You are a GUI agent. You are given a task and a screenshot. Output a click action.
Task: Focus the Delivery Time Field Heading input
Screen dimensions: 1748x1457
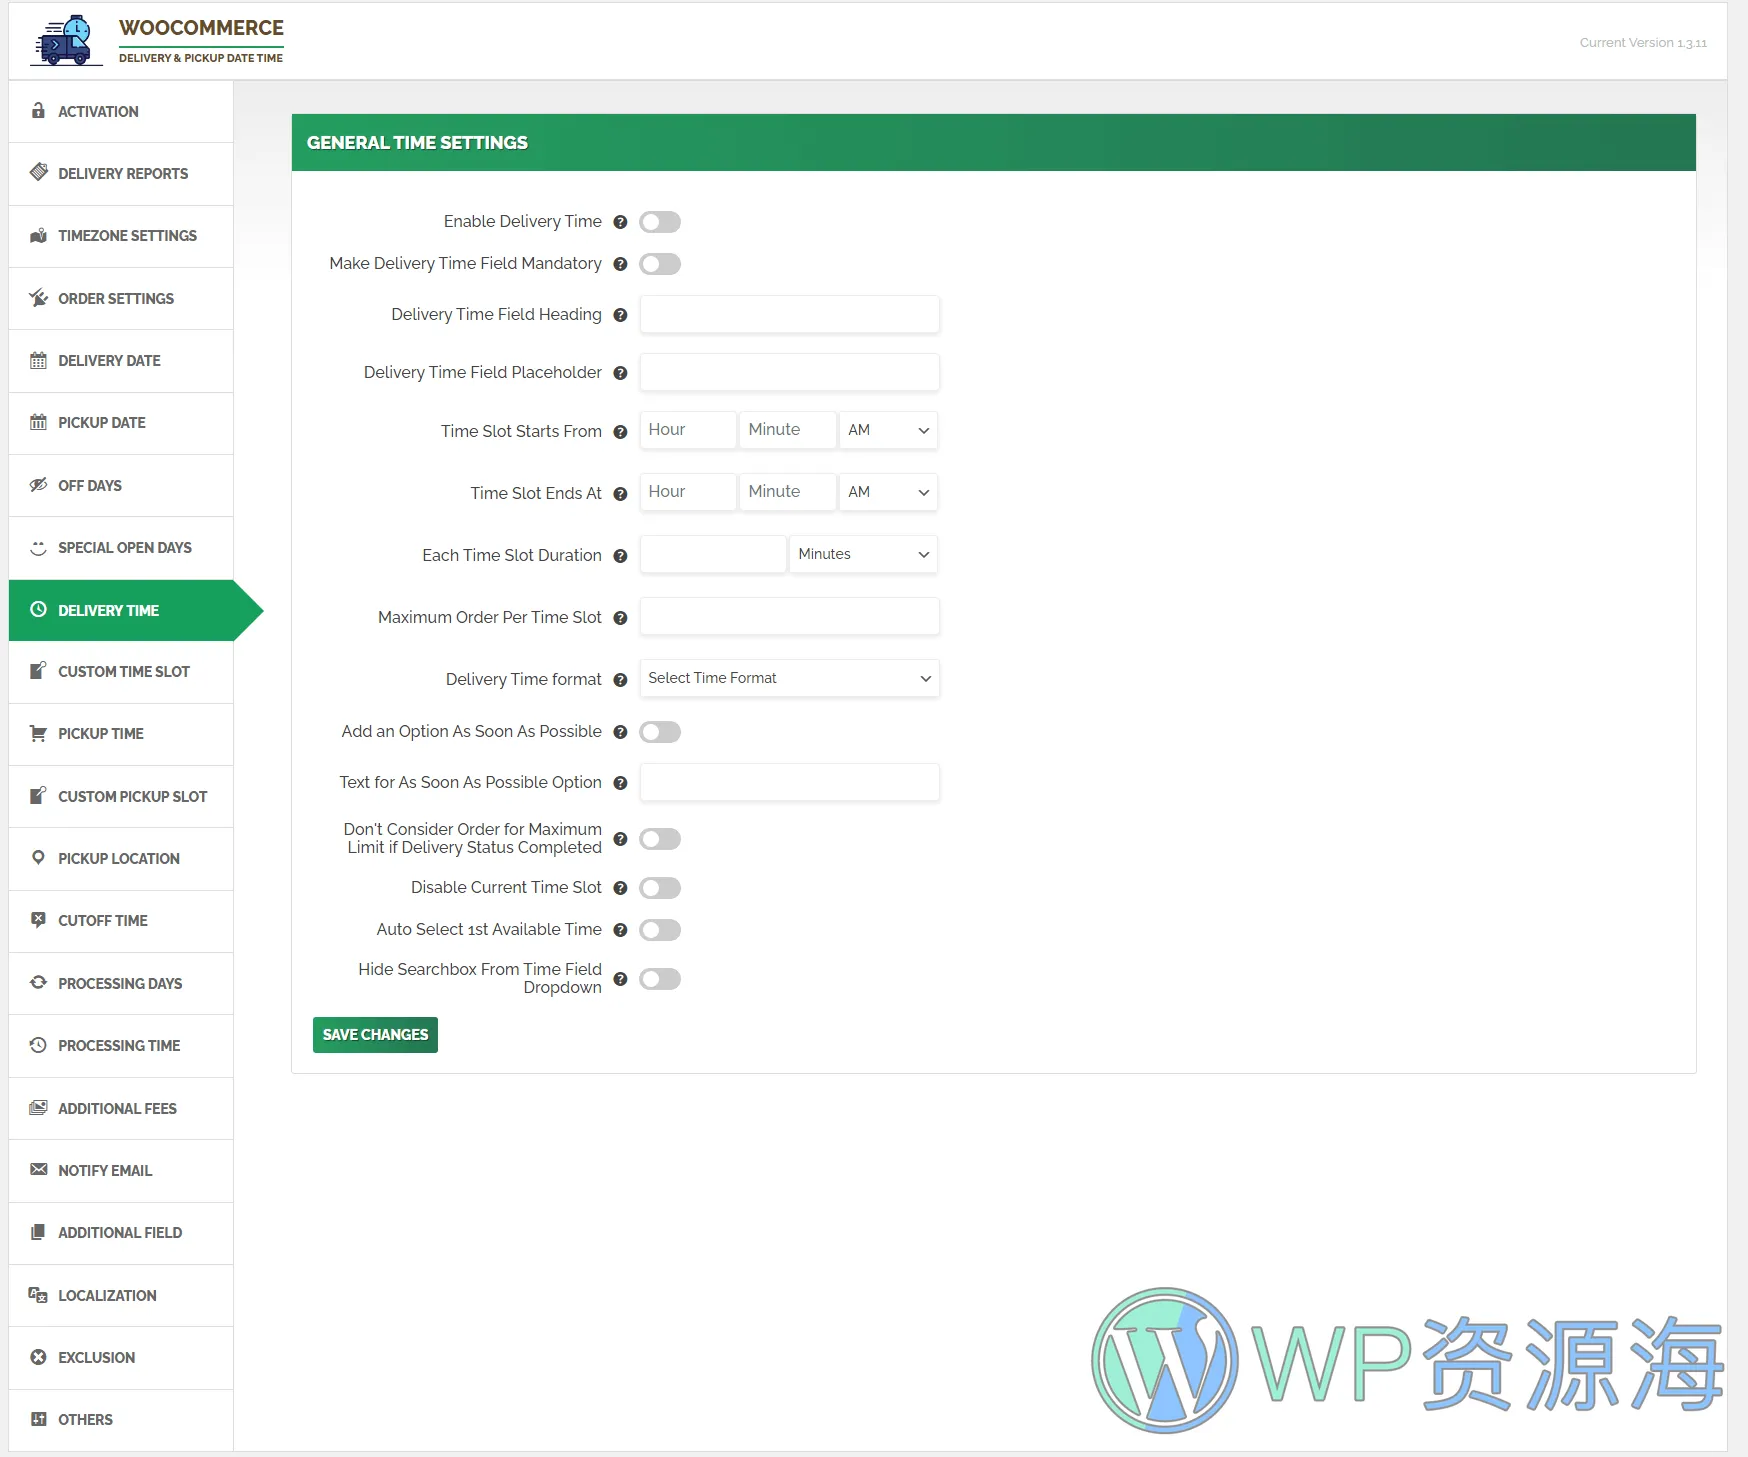tap(789, 314)
